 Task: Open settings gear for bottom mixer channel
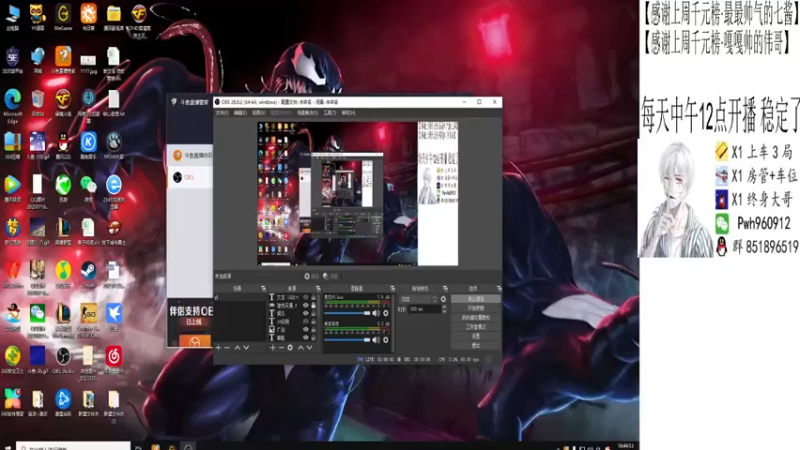pos(386,339)
